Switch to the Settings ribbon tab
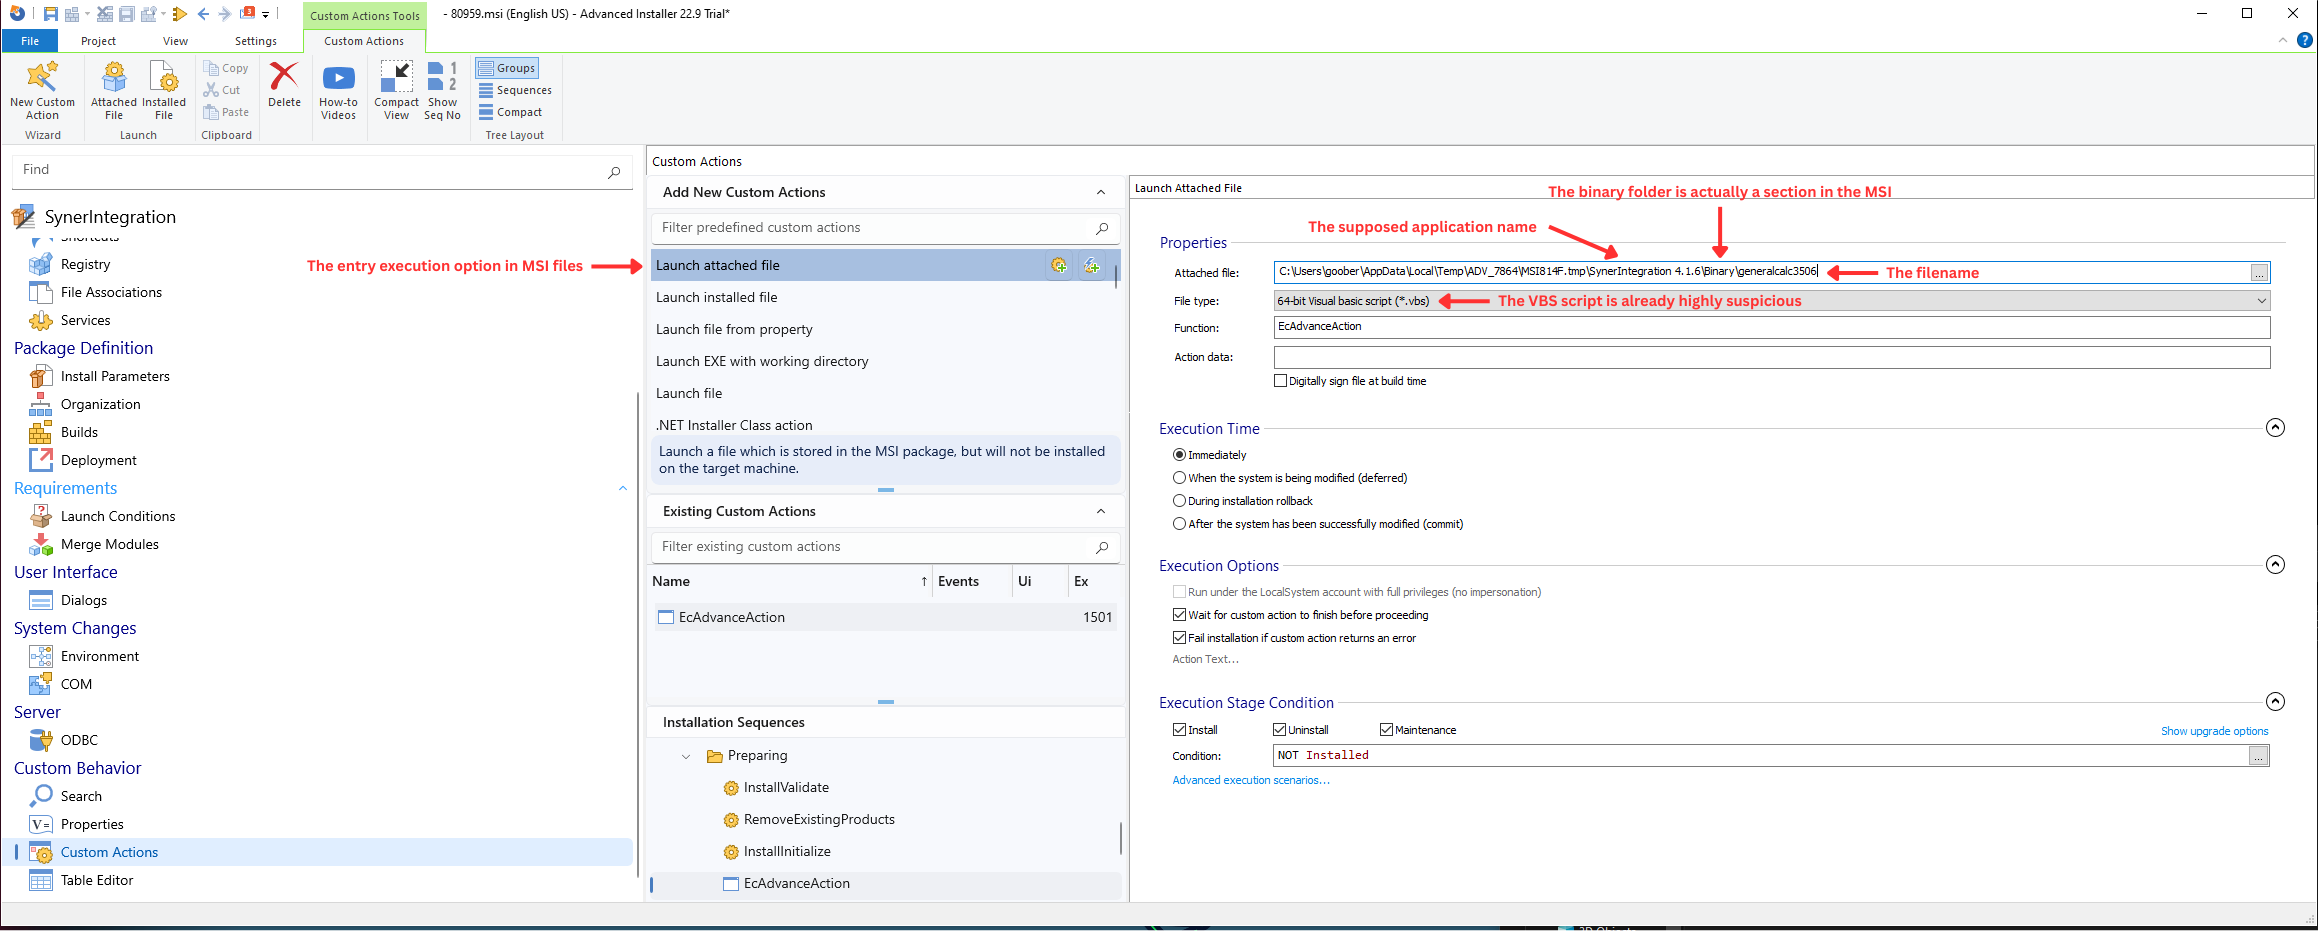The height and width of the screenshot is (931, 2318). coord(256,41)
